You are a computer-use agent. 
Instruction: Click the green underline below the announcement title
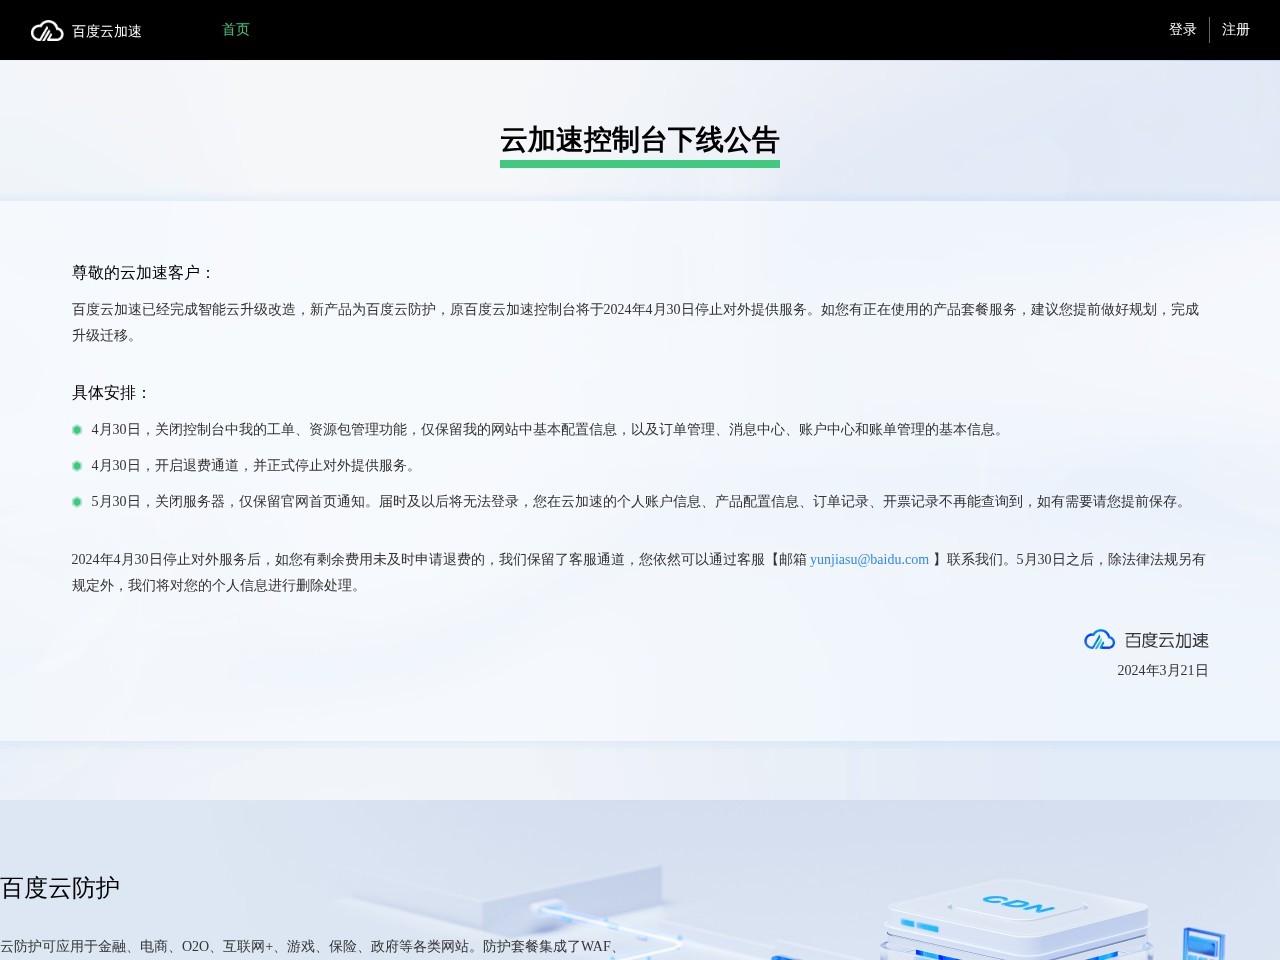pyautogui.click(x=640, y=164)
